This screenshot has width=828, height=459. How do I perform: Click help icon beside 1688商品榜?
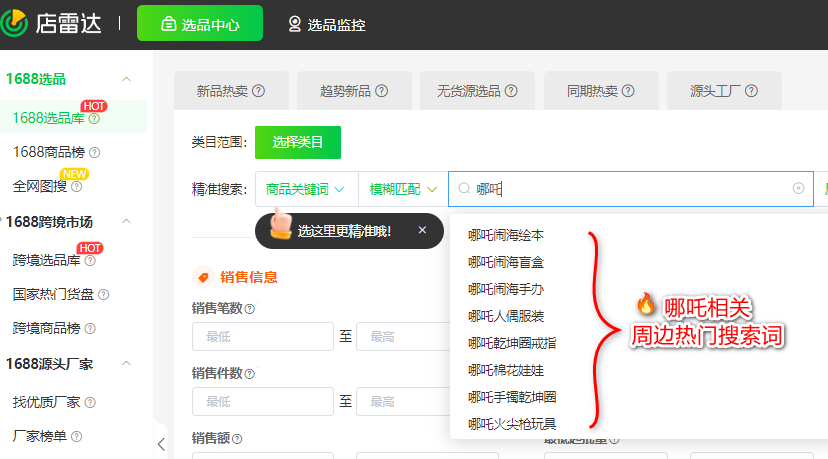click(95, 153)
